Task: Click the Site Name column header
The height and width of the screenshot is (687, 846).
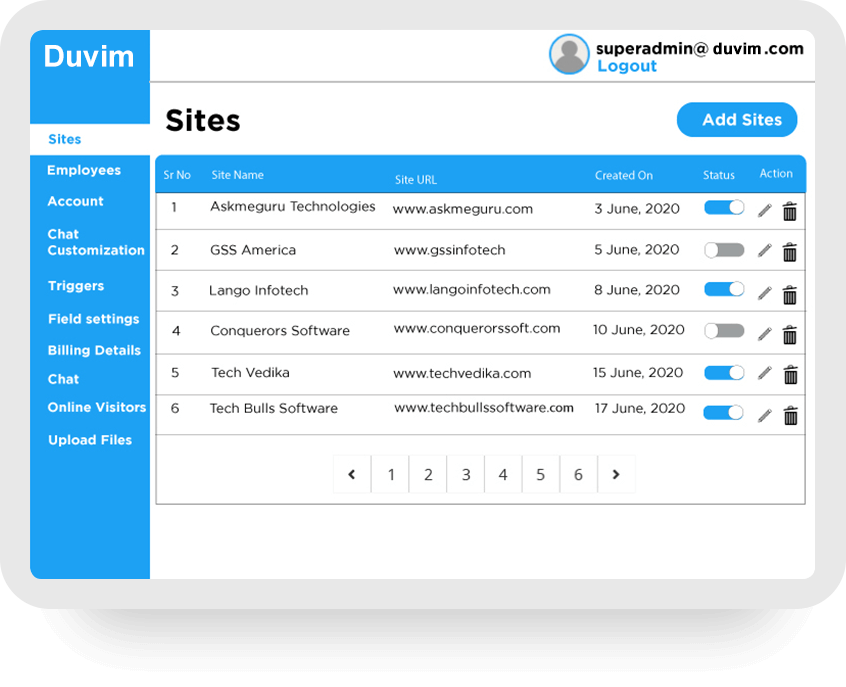Action: (x=237, y=175)
